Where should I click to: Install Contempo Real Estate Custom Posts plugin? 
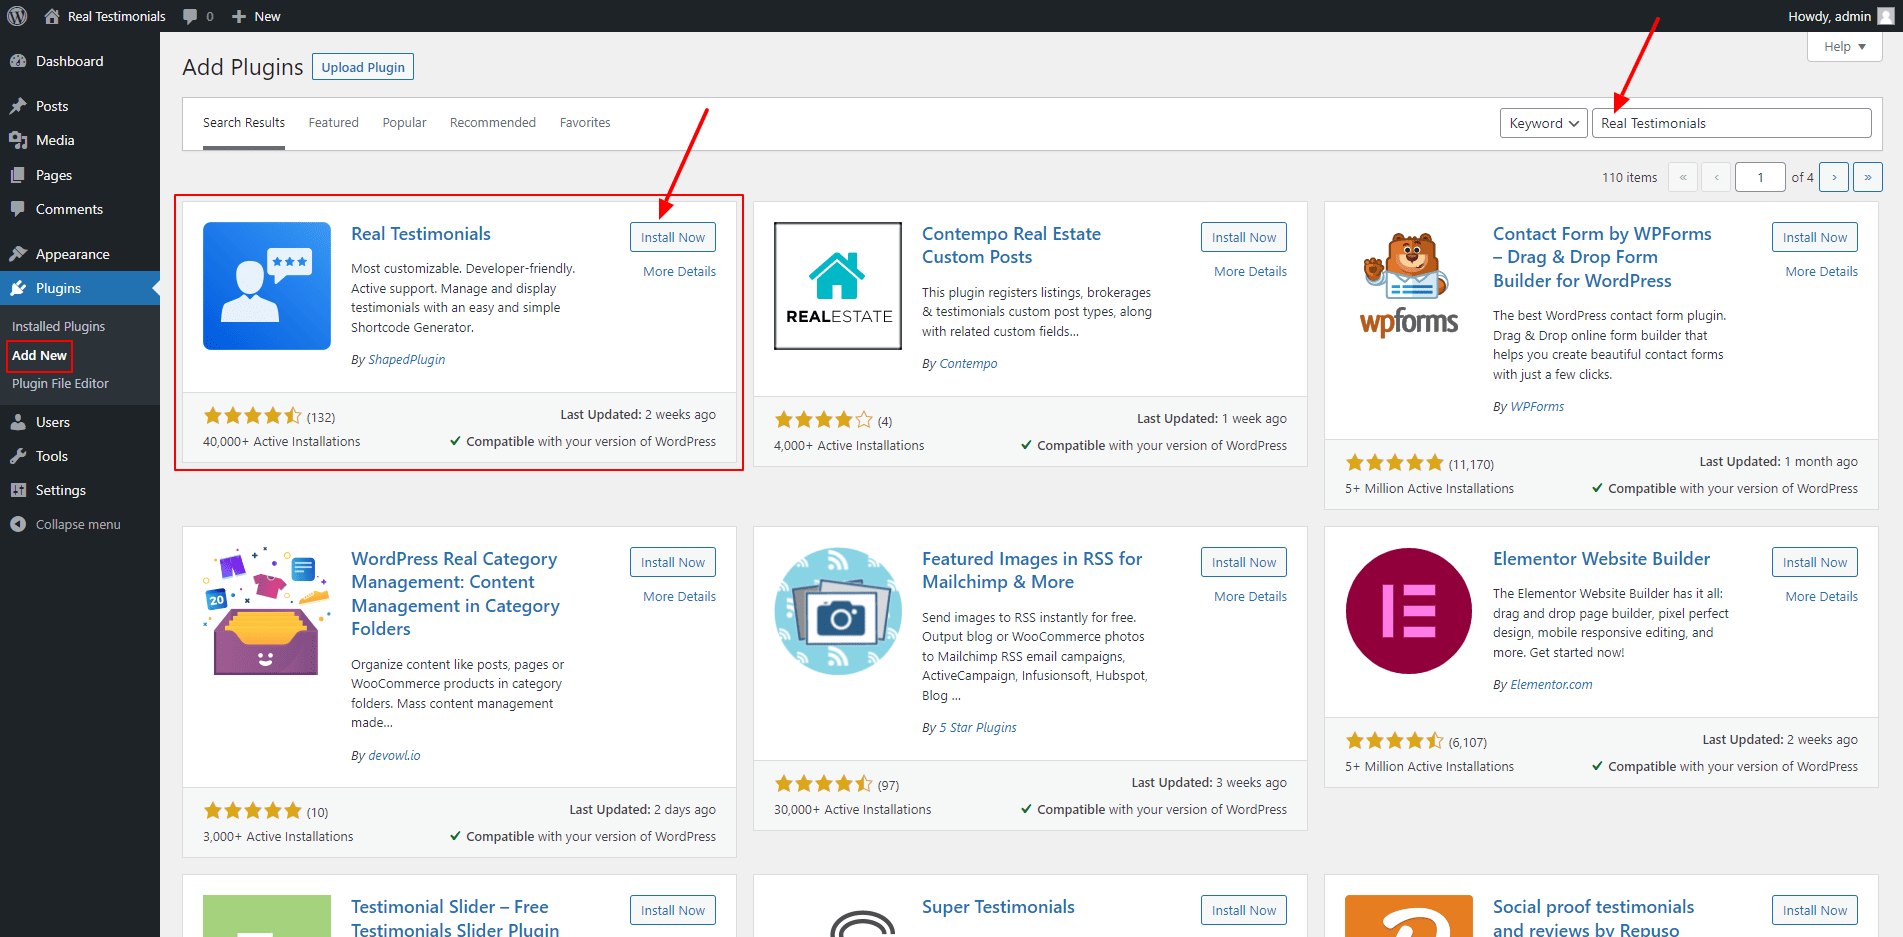[1244, 237]
